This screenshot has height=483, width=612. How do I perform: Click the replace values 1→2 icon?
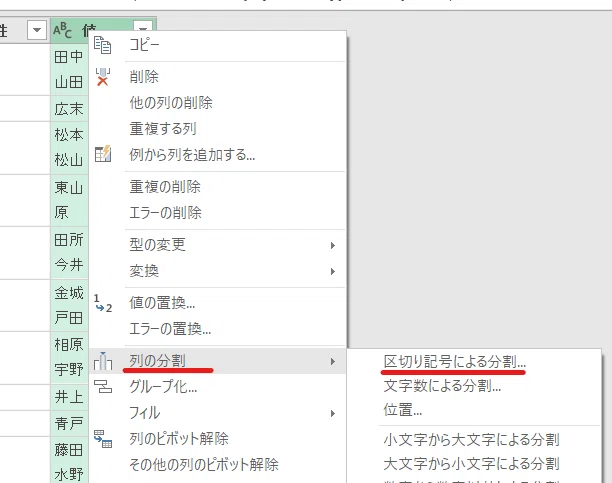coord(103,303)
